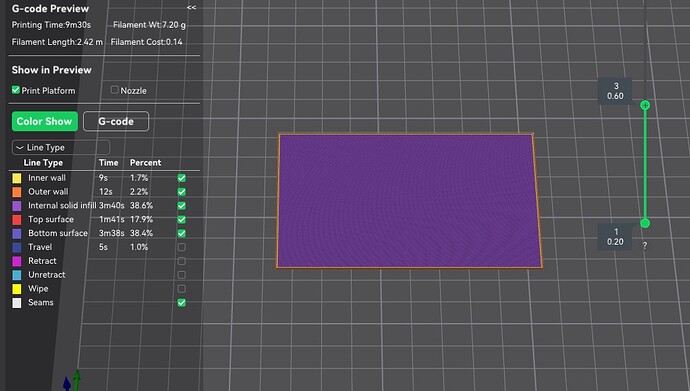Disable the Seams visibility checkbox
This screenshot has width=690, height=391.
pyautogui.click(x=181, y=303)
